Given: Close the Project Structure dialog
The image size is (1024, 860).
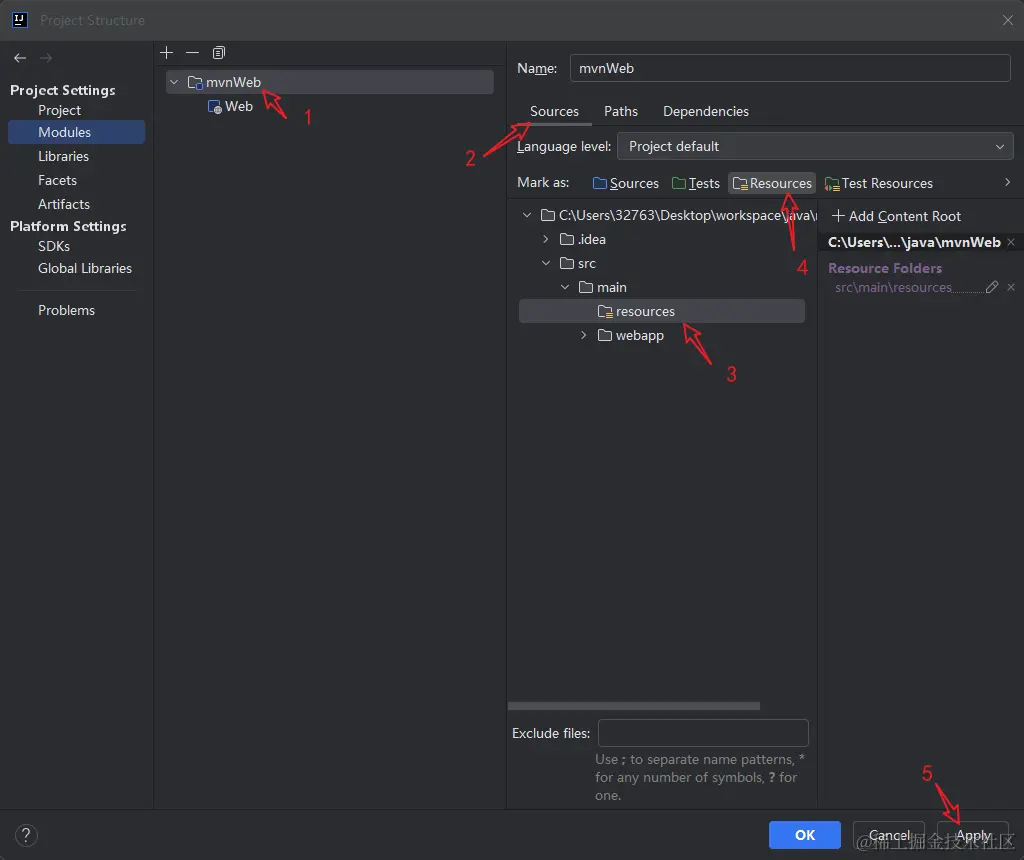Looking at the screenshot, I should (1008, 20).
